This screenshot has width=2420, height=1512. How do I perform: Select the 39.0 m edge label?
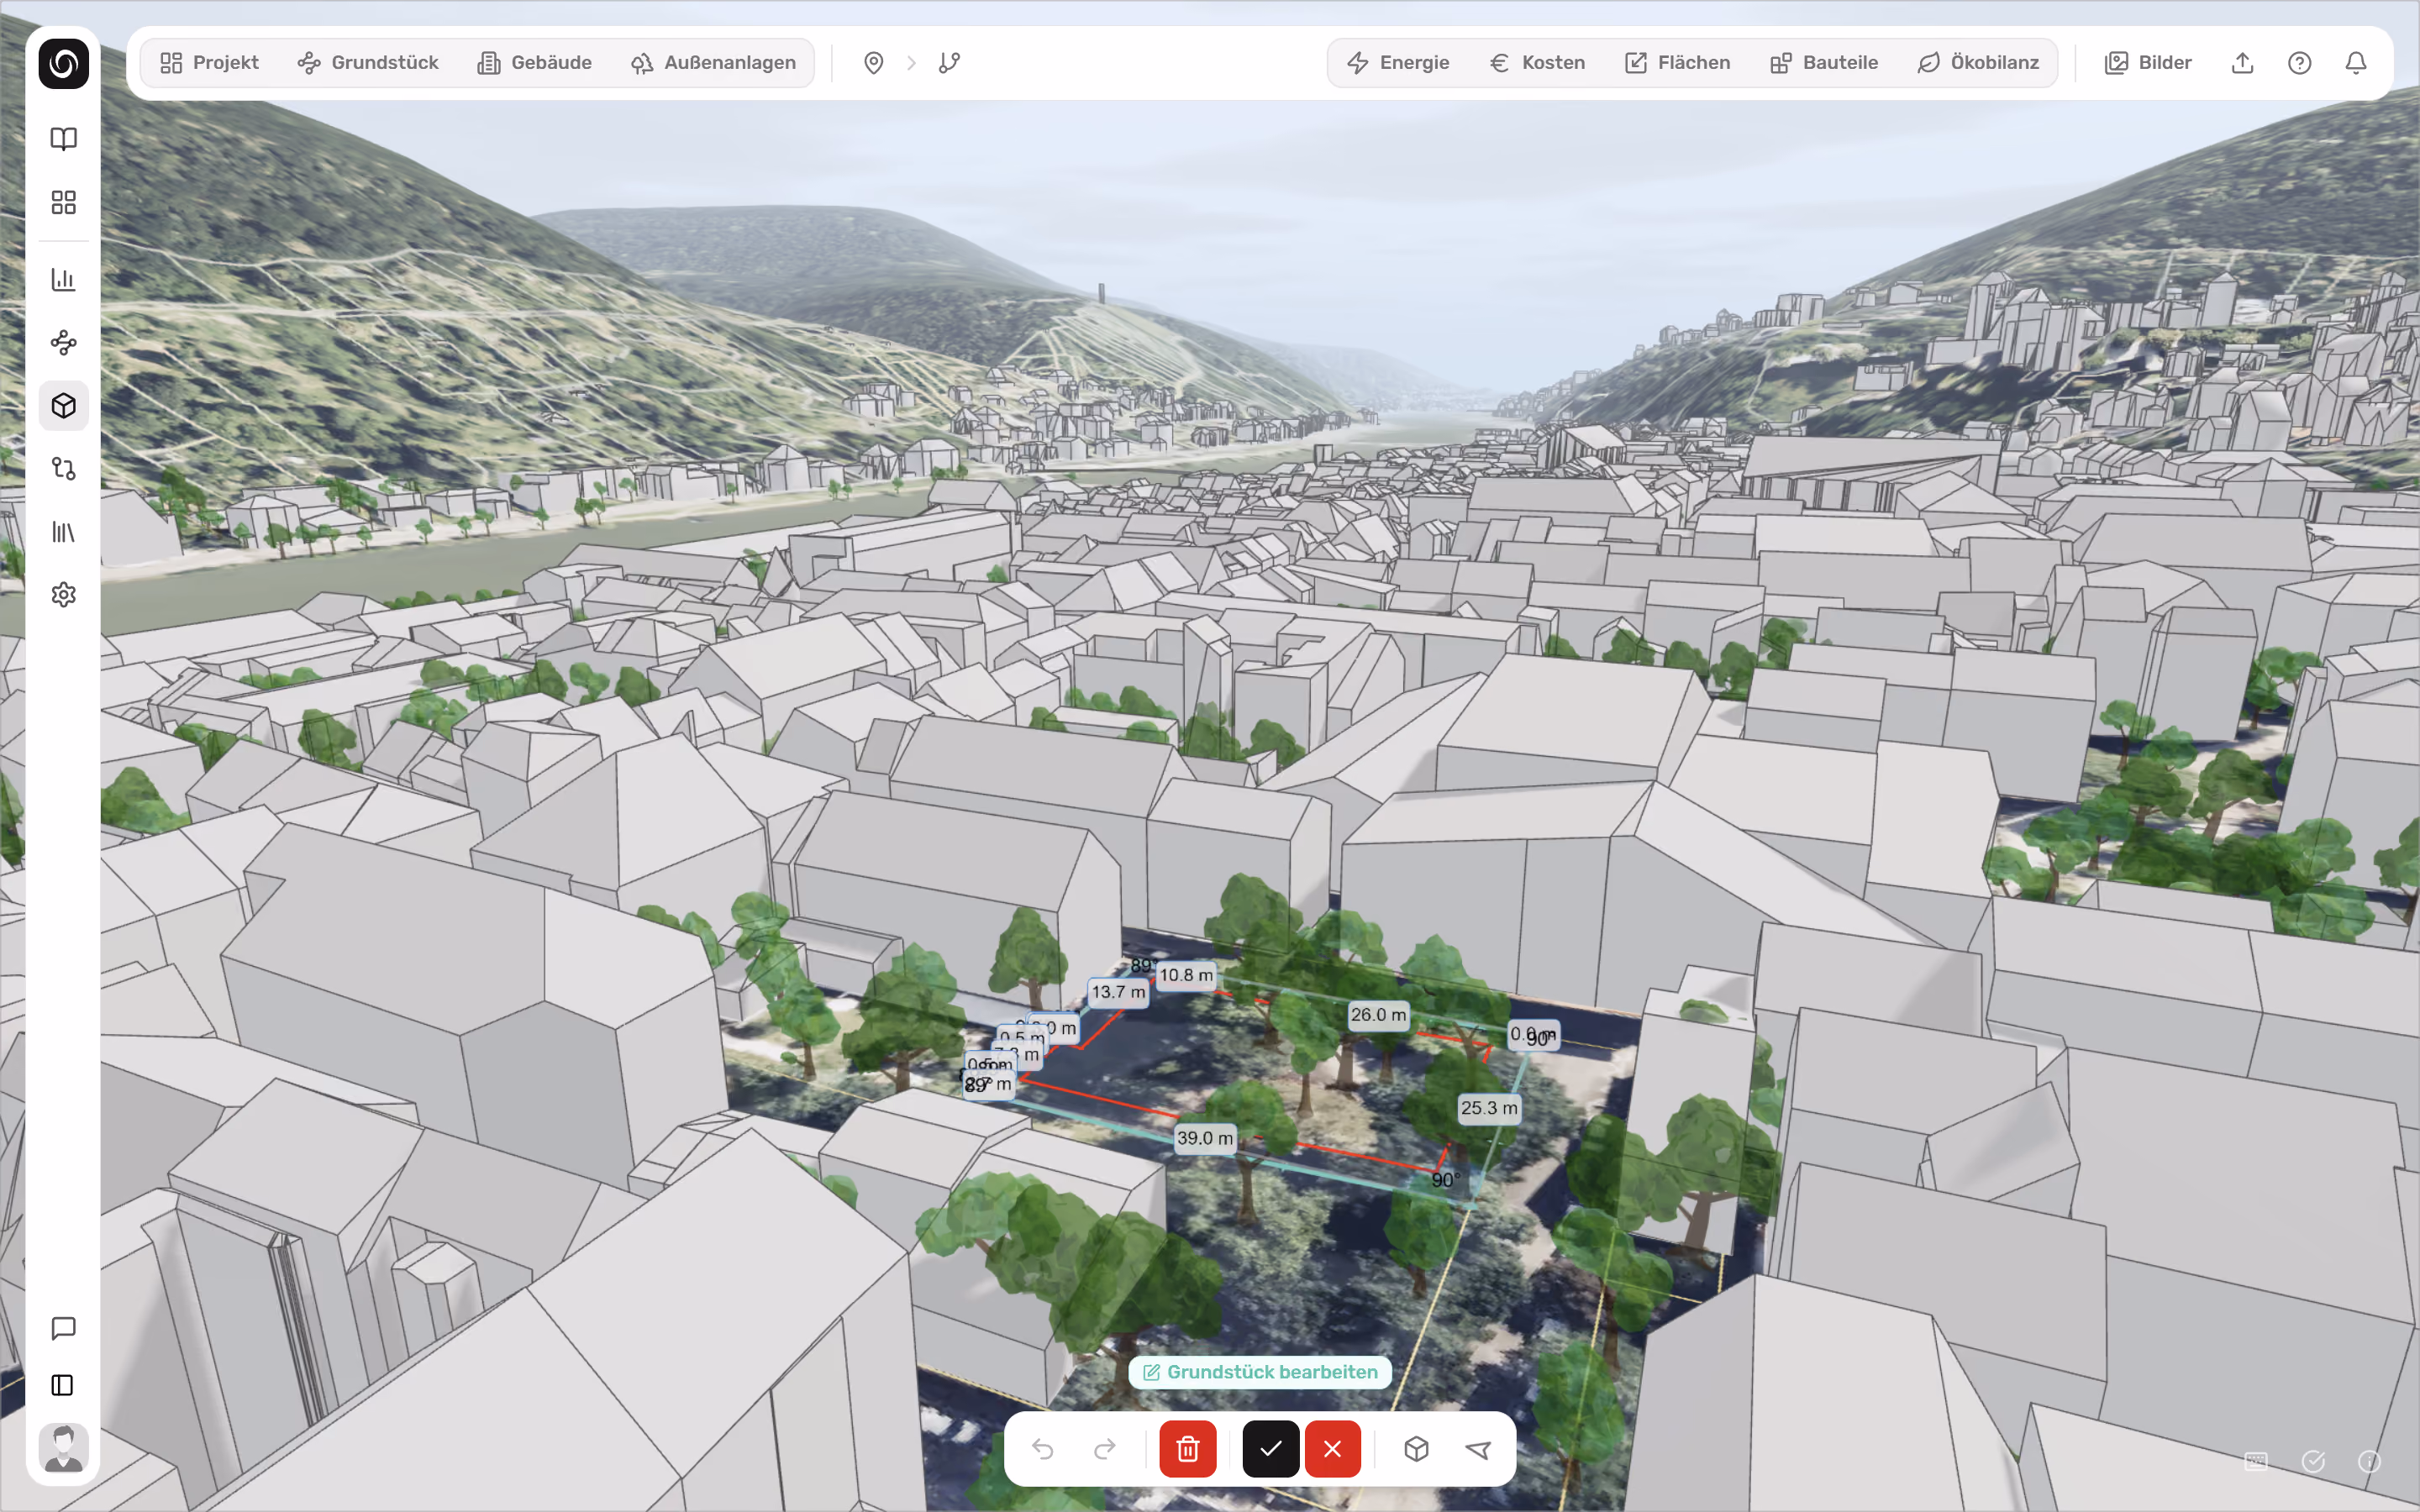1205,1138
